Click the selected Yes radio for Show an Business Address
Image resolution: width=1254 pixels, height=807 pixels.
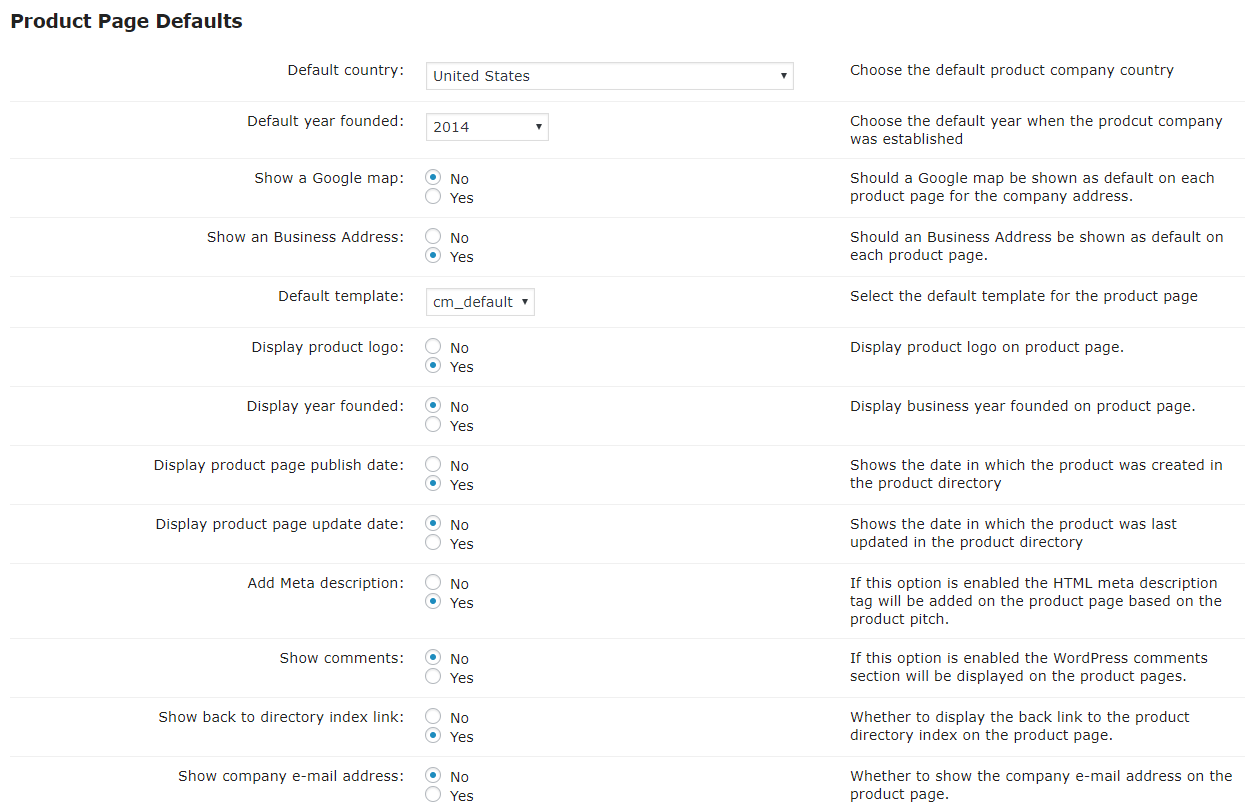pyautogui.click(x=433, y=256)
